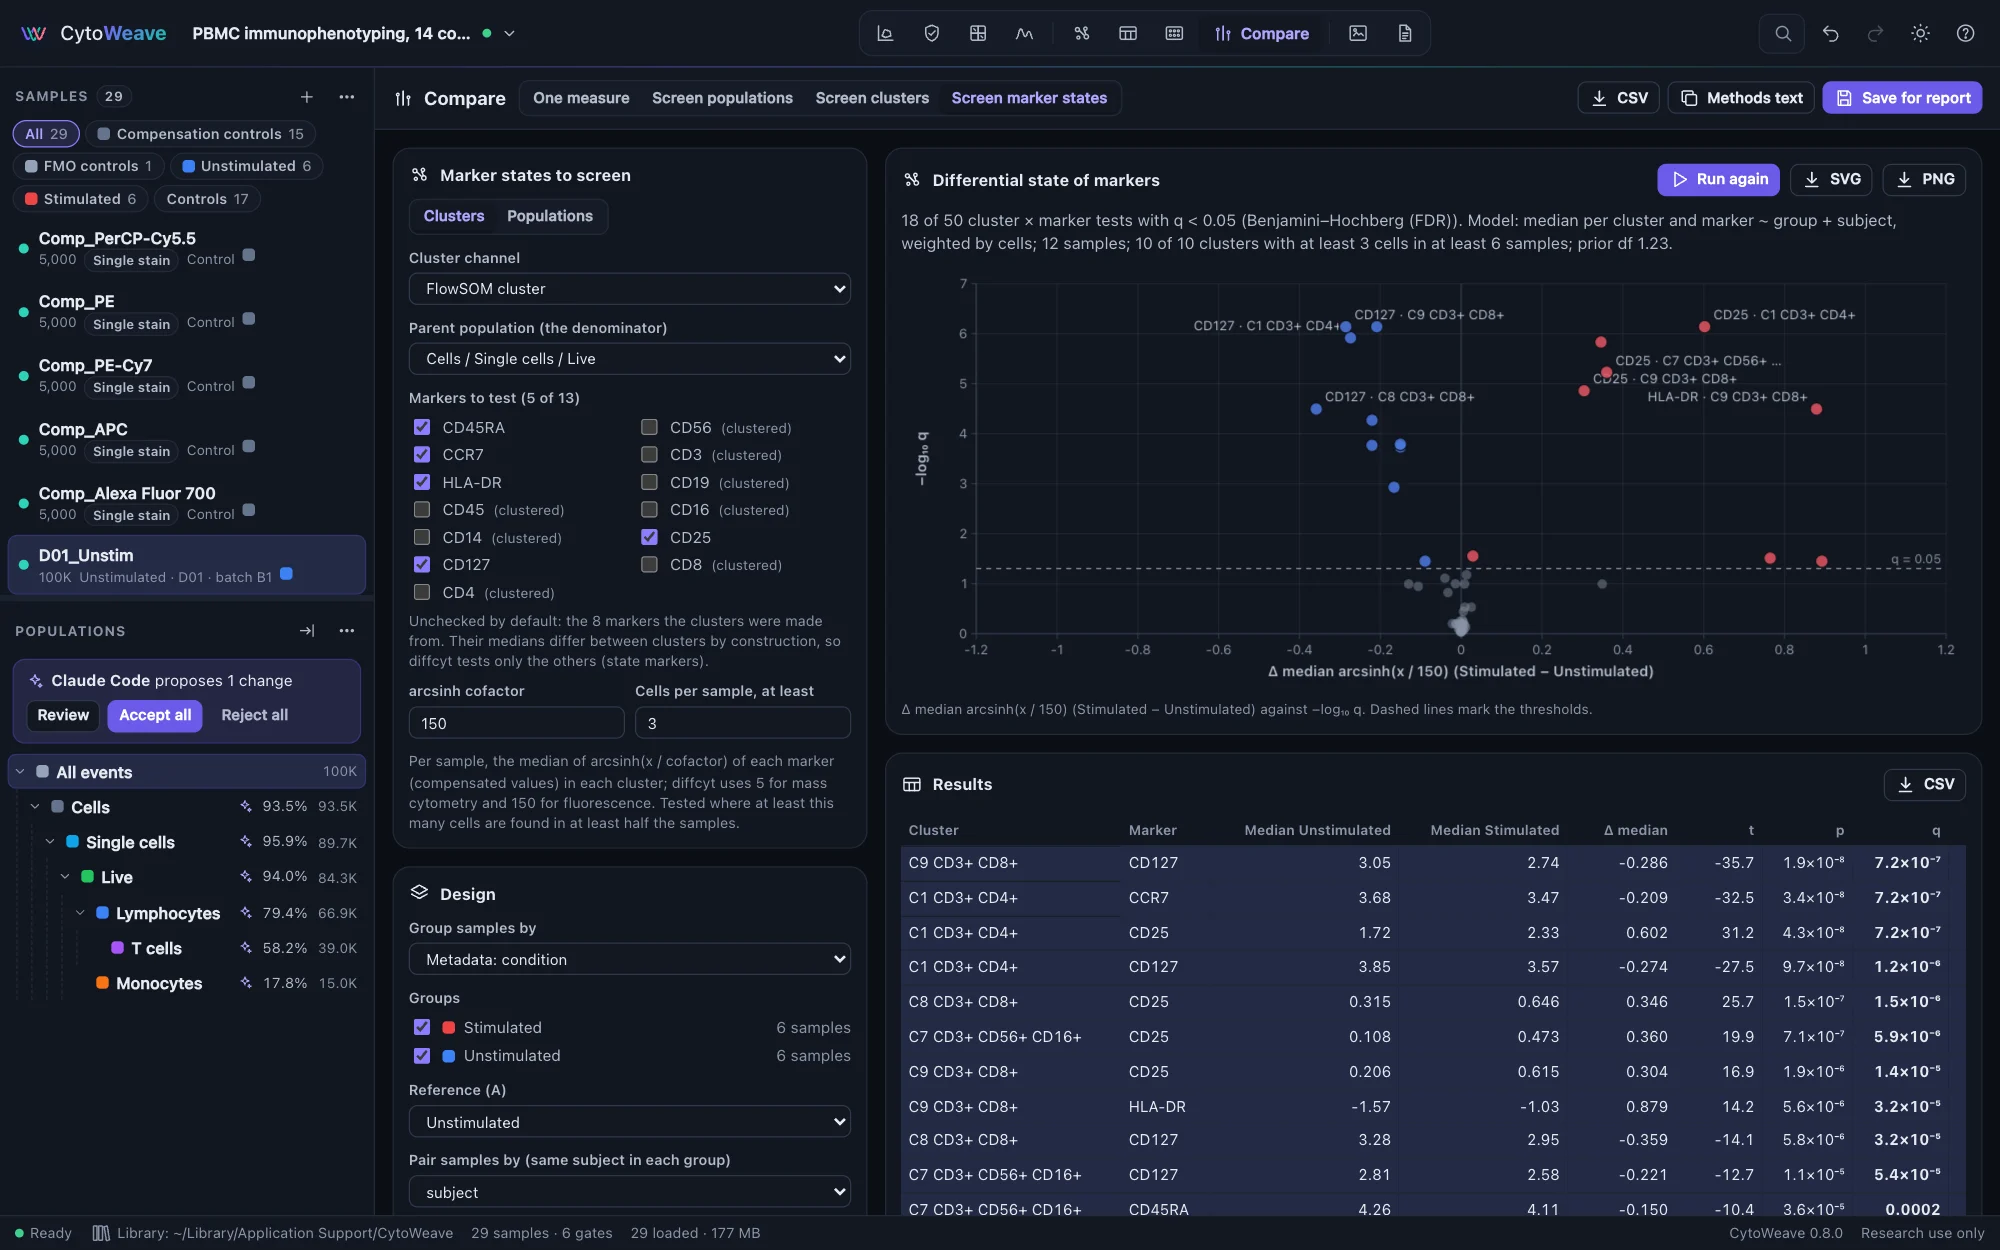Click Accept all for proposed change
2000x1250 pixels.
point(155,715)
